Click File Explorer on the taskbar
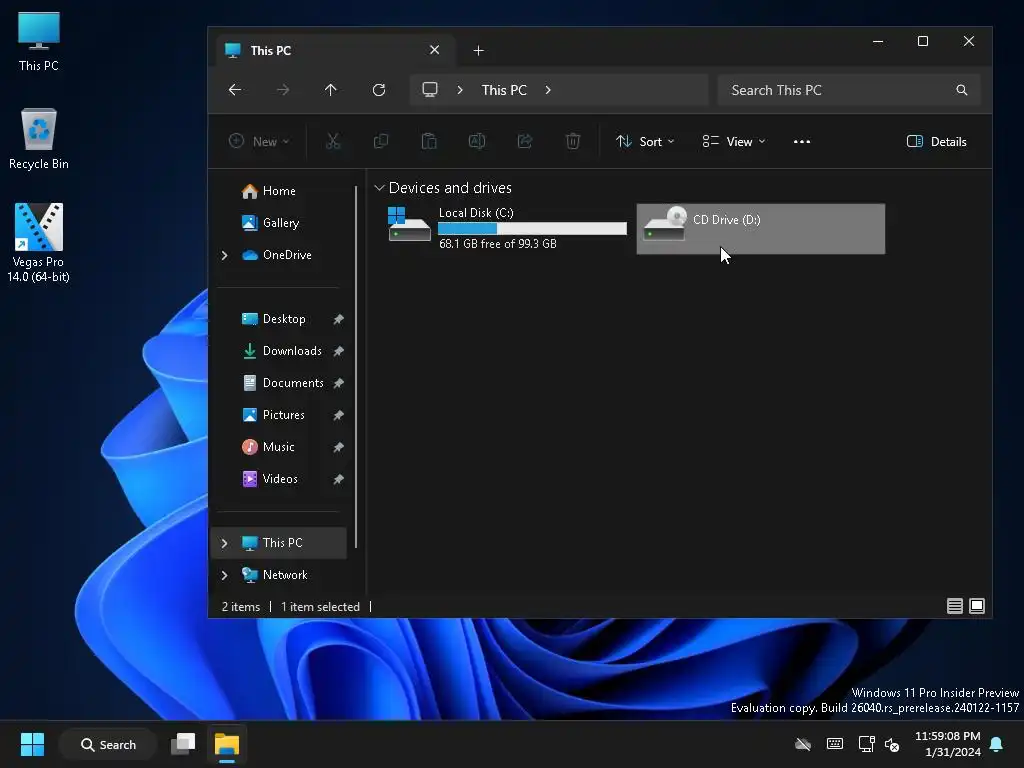The height and width of the screenshot is (768, 1024). click(227, 744)
